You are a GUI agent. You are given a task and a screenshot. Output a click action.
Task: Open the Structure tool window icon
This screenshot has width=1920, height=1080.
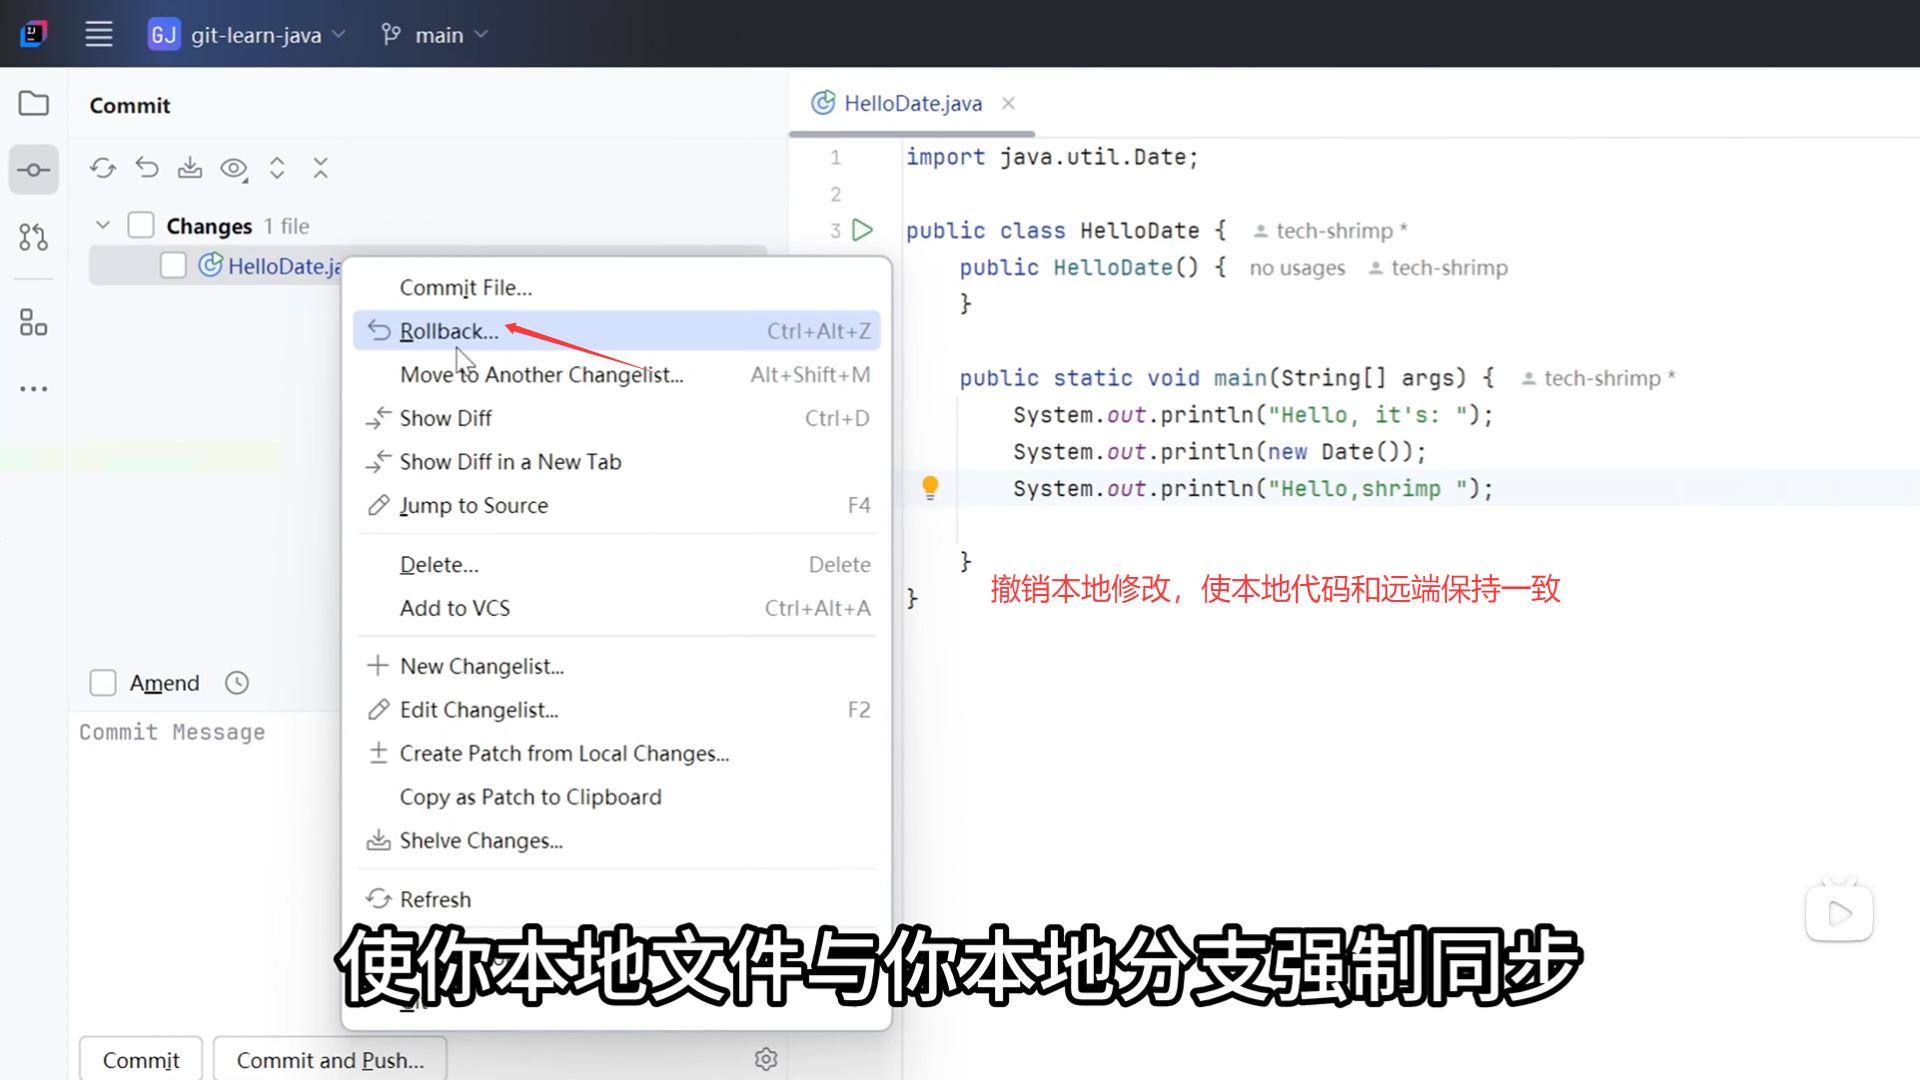pos(33,322)
